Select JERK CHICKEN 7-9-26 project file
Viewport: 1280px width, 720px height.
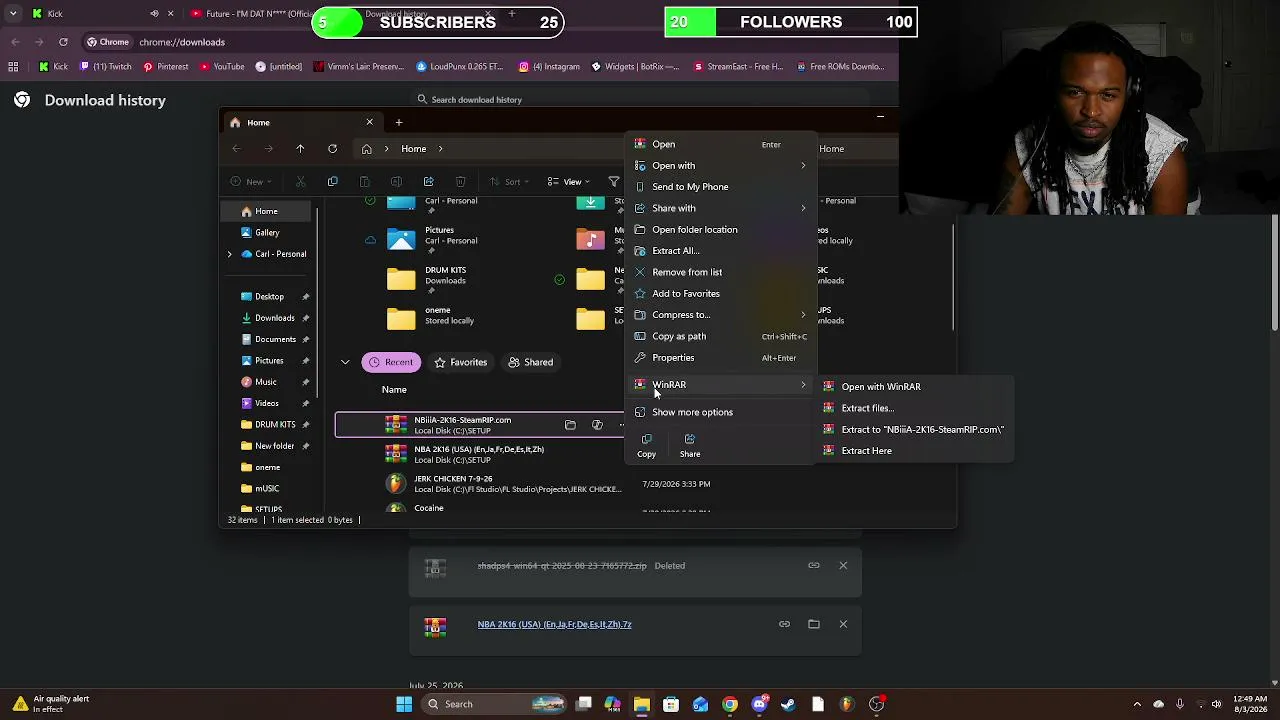(x=480, y=484)
